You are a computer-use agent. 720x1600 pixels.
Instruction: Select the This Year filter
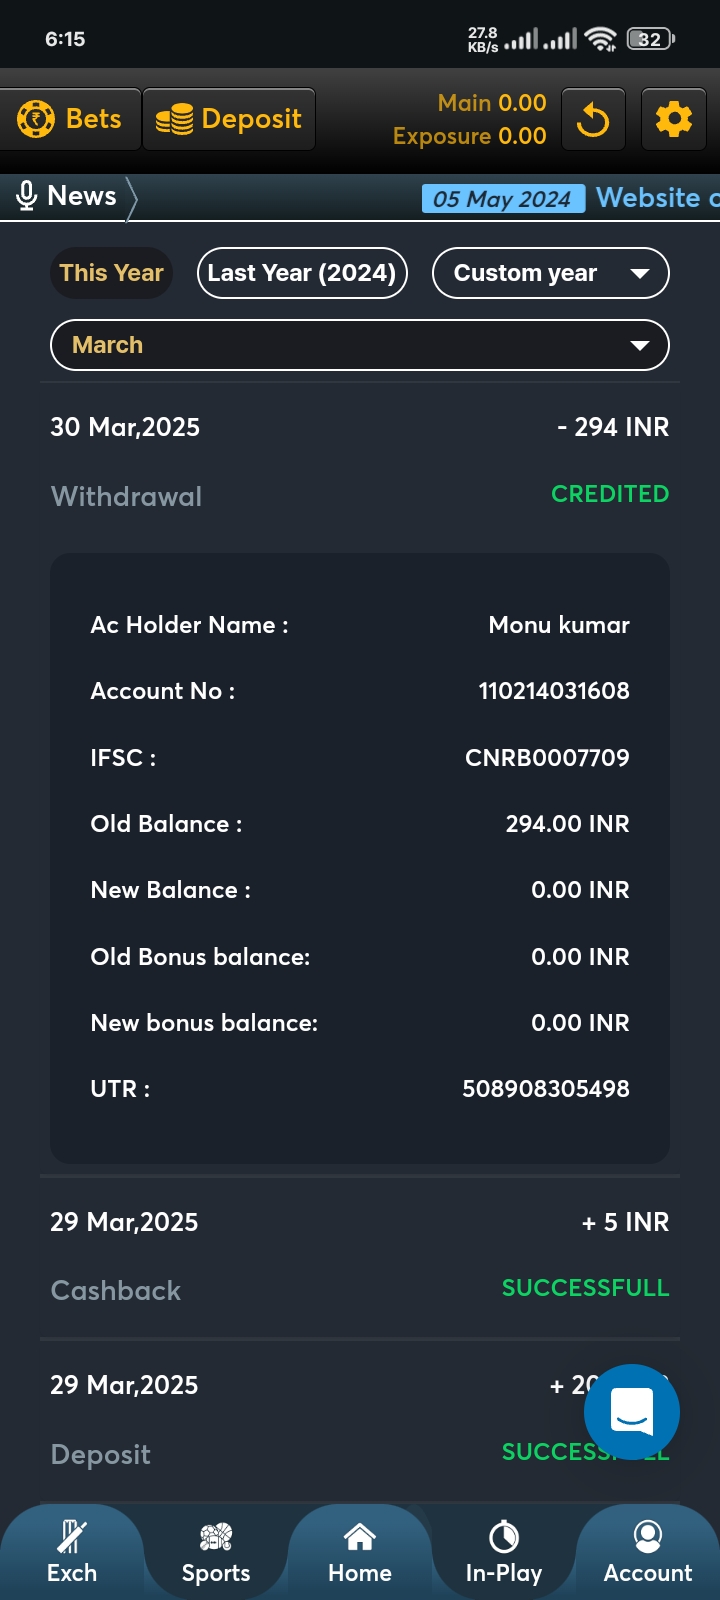click(111, 273)
